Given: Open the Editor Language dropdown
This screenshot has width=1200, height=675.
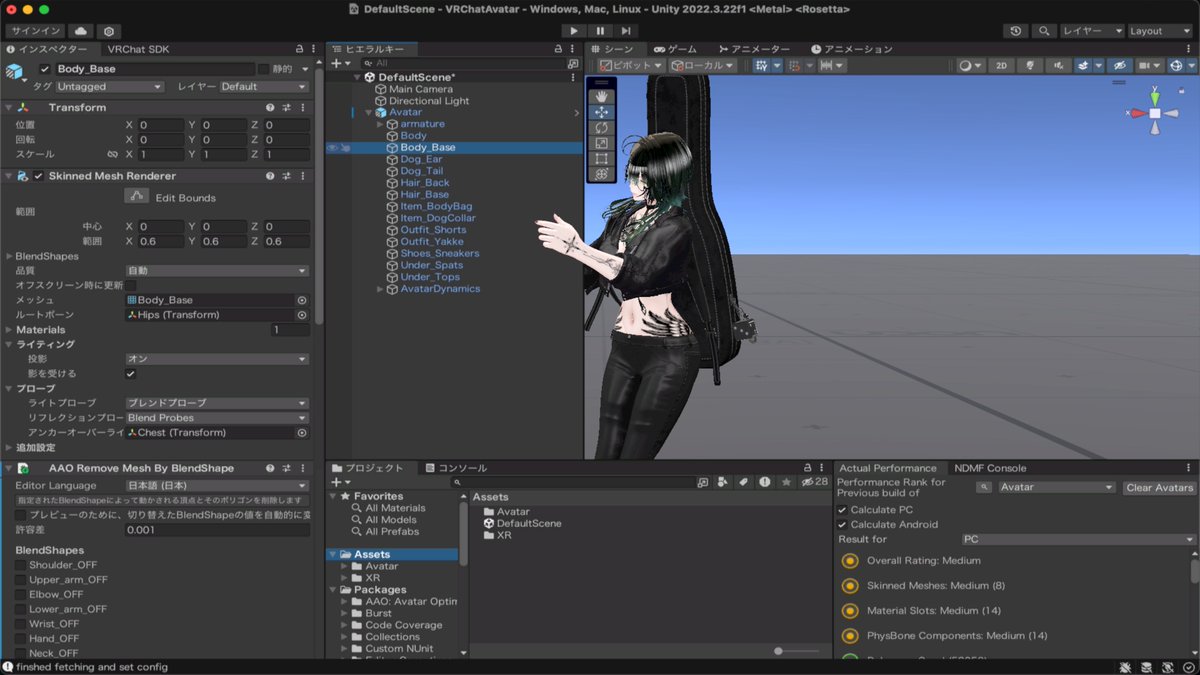Looking at the screenshot, I should 217,485.
